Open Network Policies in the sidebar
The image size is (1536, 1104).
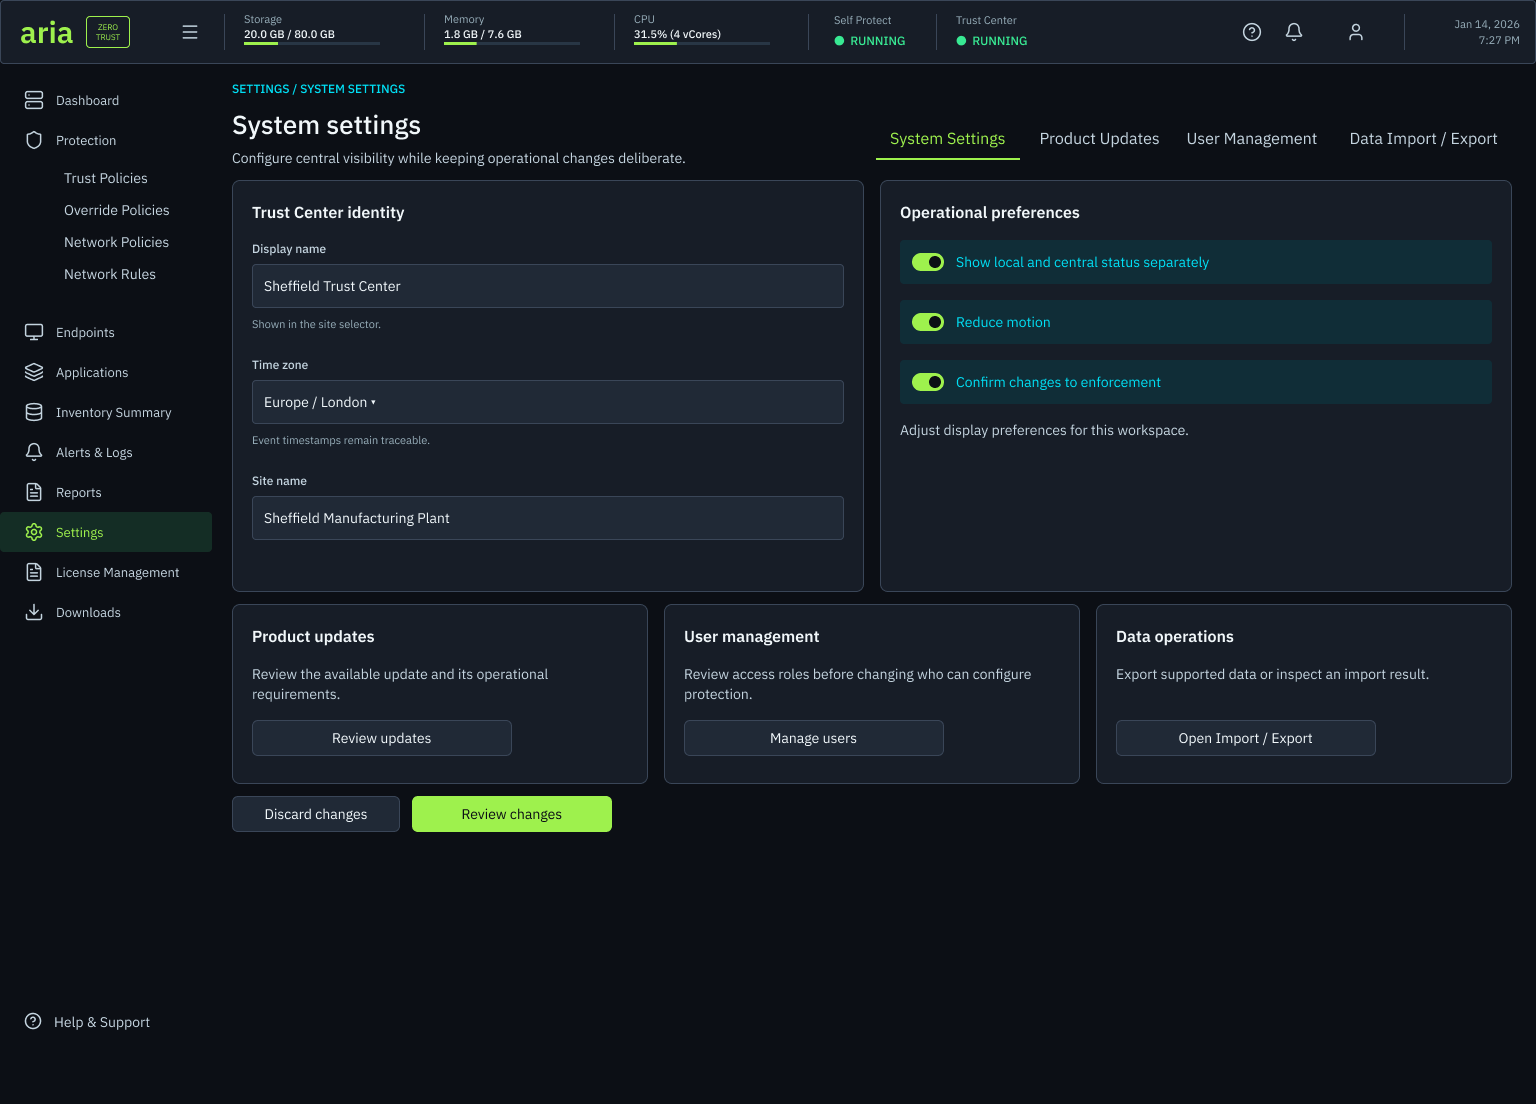116,242
